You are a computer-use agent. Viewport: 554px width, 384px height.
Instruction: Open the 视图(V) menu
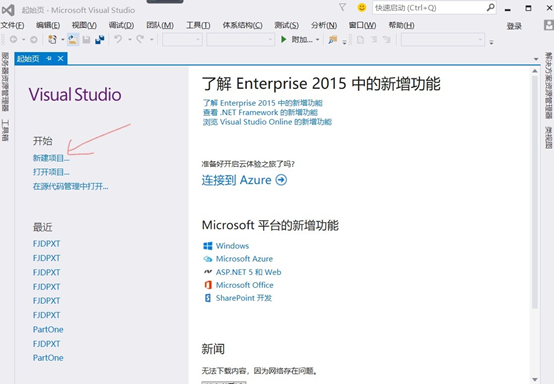tap(84, 25)
